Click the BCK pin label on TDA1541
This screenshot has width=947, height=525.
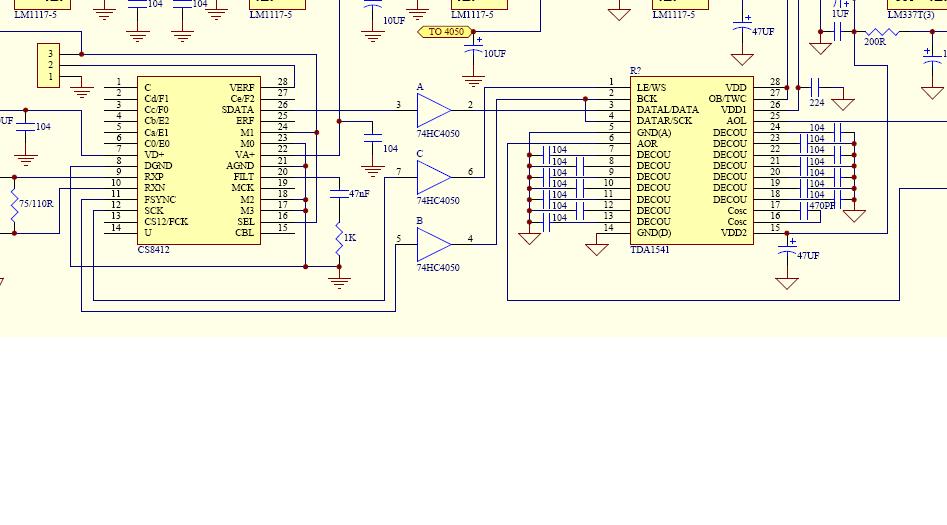click(x=647, y=98)
